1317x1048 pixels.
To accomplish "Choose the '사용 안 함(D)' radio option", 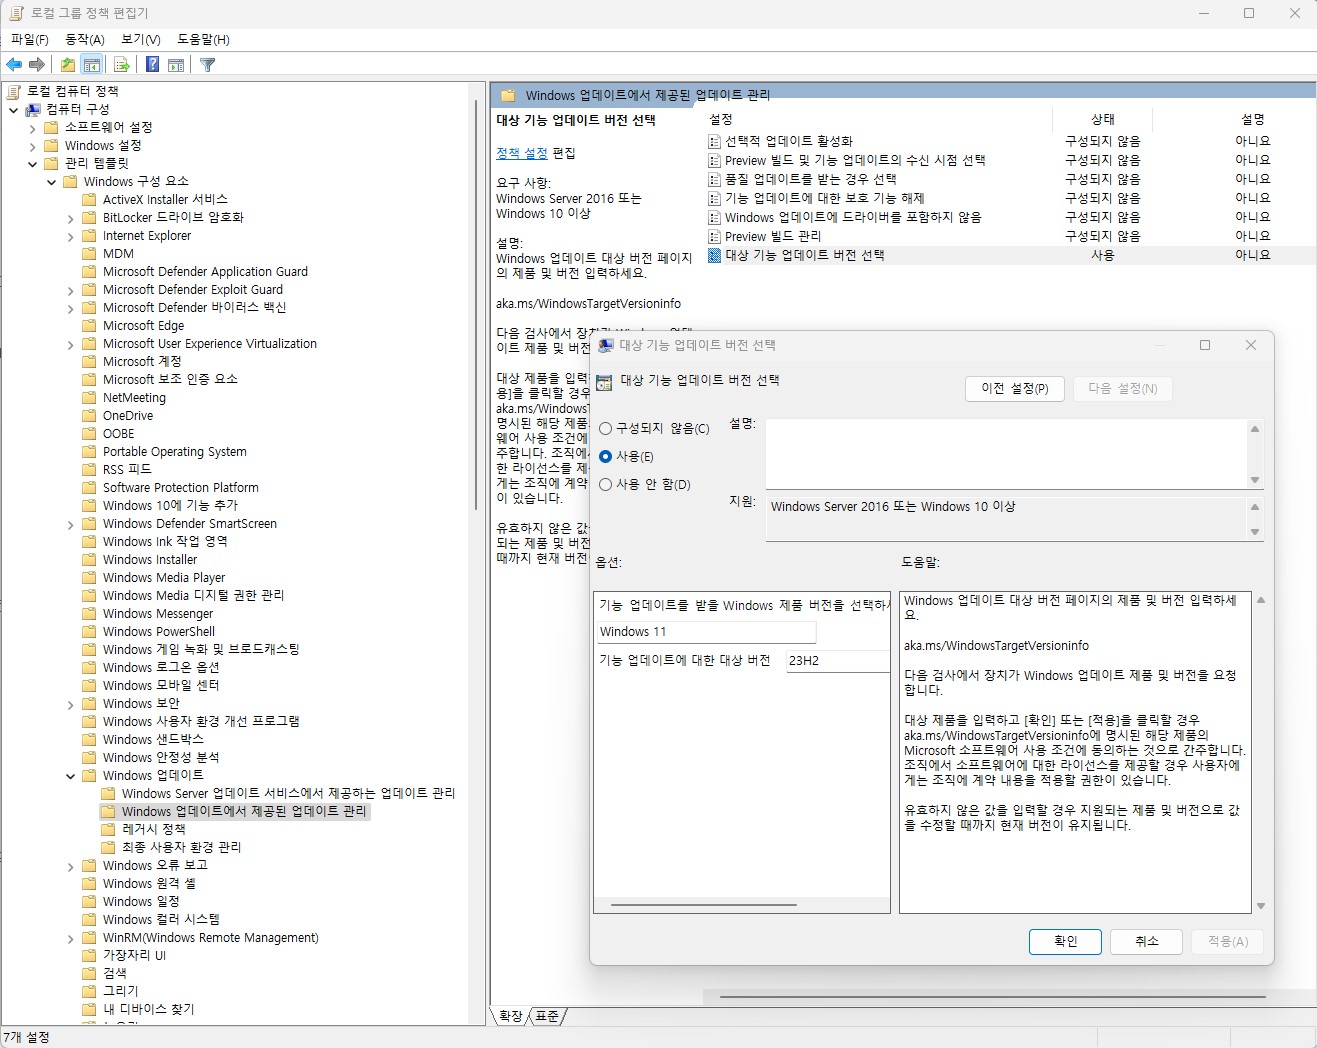I will point(606,485).
